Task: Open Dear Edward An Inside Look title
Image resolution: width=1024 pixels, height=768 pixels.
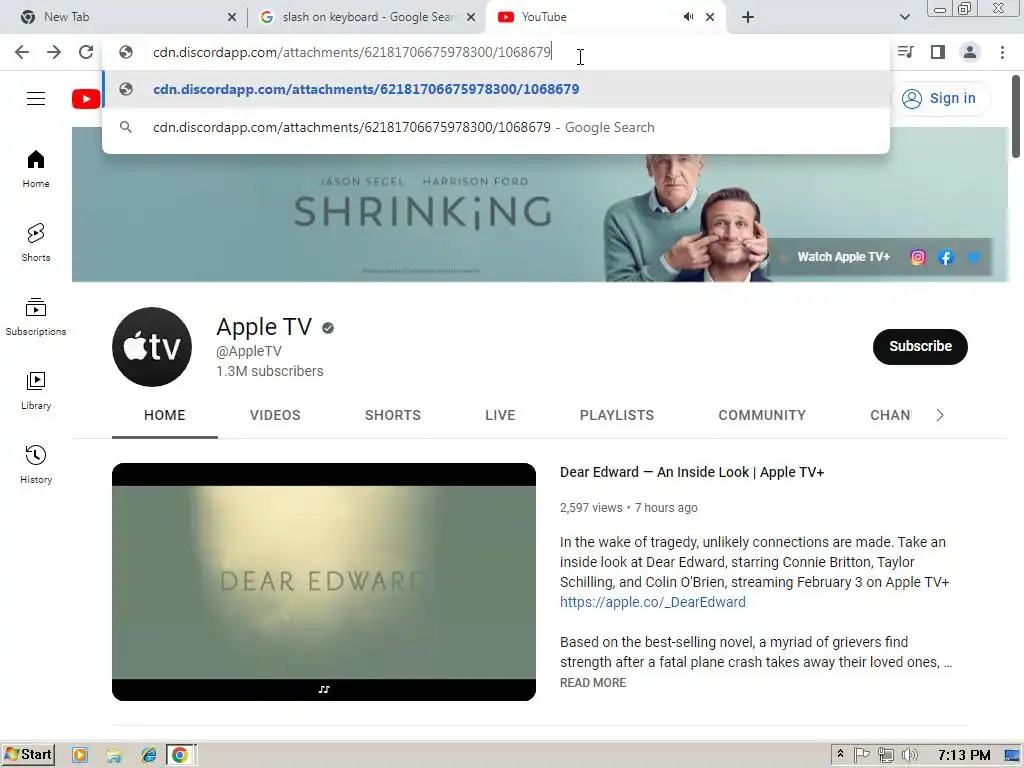Action: tap(692, 472)
